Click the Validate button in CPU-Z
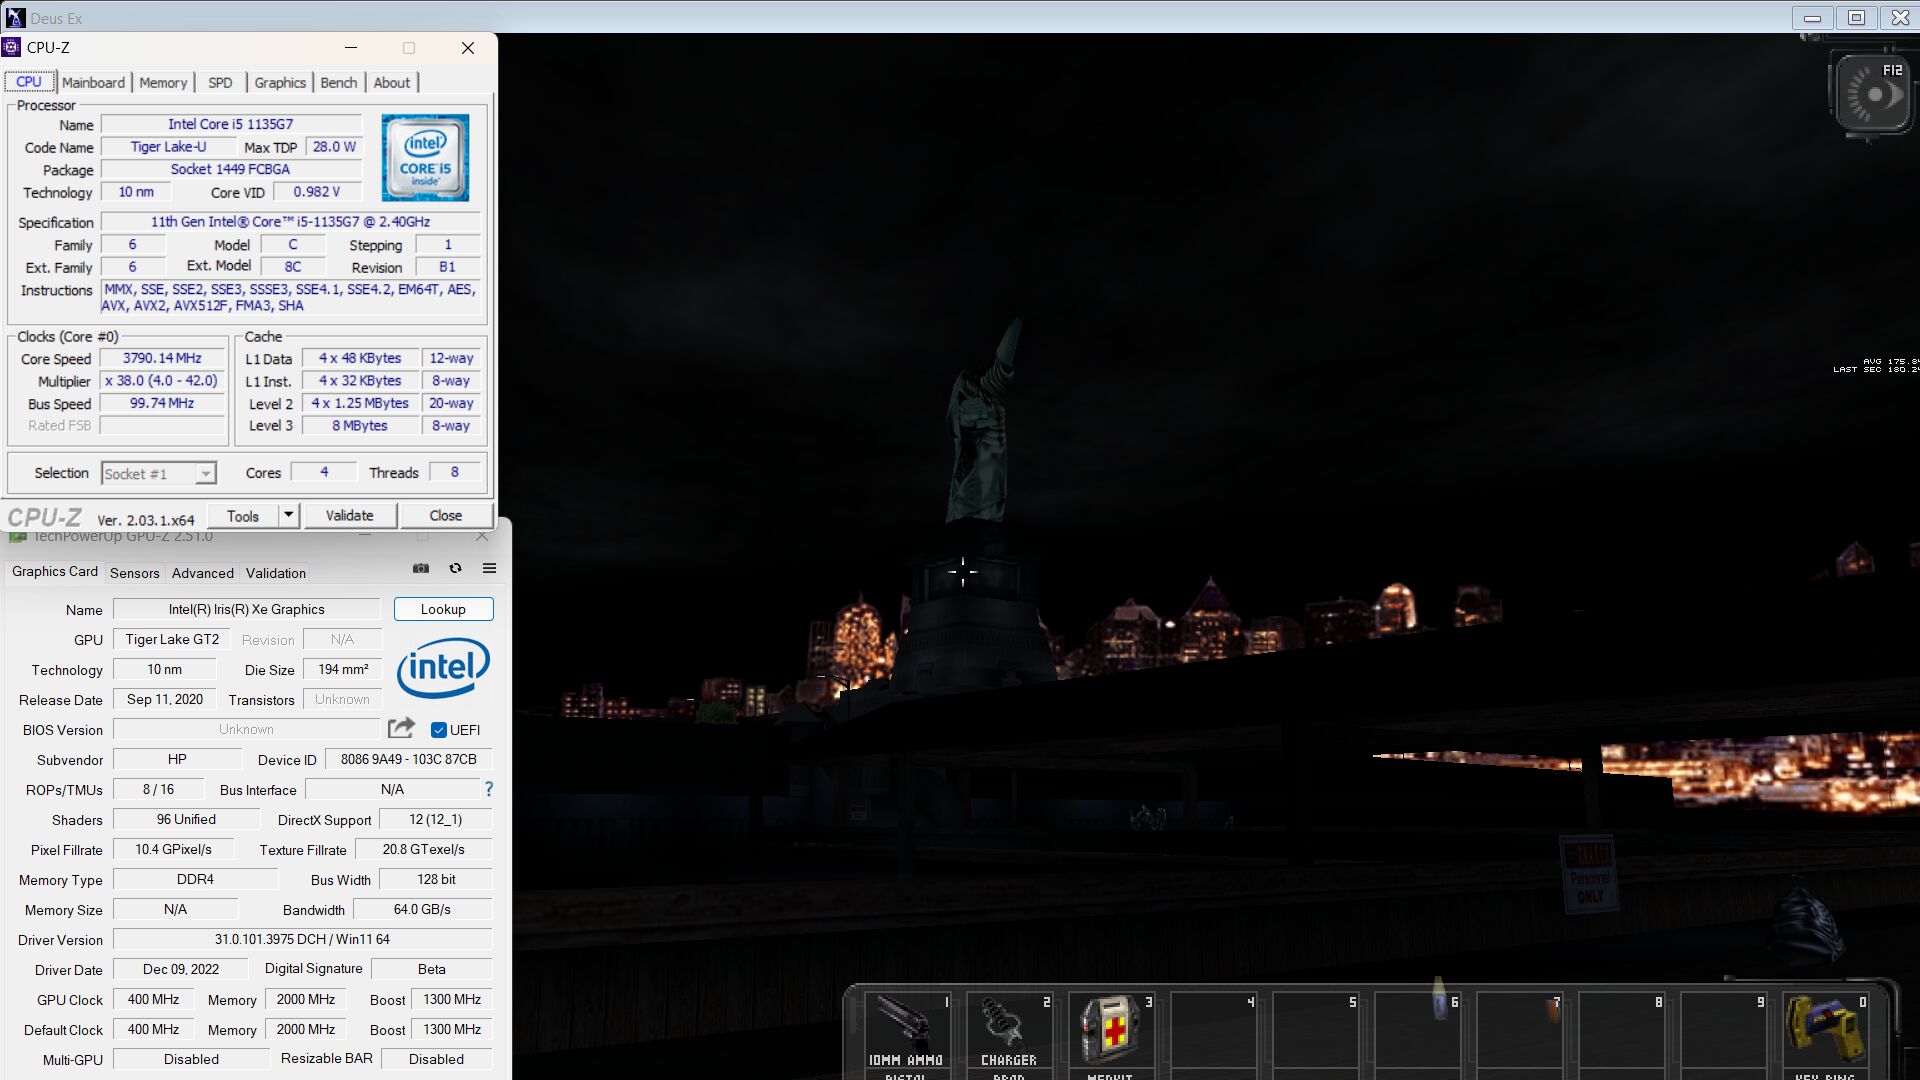This screenshot has width=1920, height=1080. click(350, 516)
